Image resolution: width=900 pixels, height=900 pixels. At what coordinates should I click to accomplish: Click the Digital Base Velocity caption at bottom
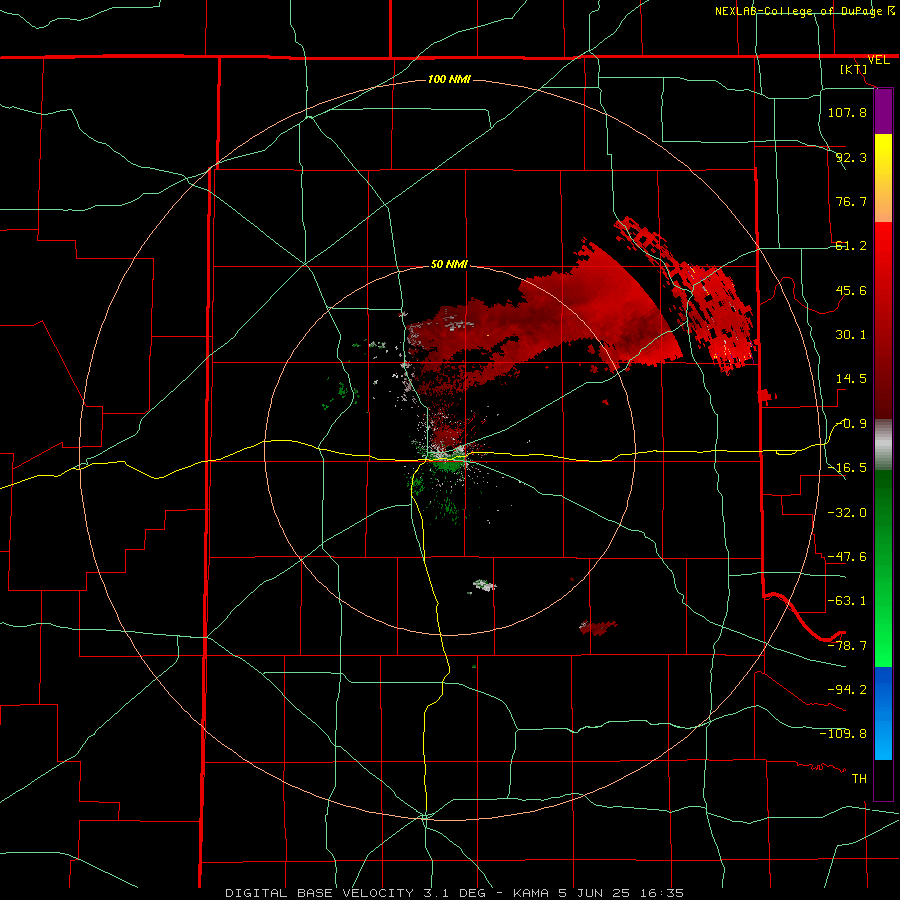pyautogui.click(x=454, y=893)
